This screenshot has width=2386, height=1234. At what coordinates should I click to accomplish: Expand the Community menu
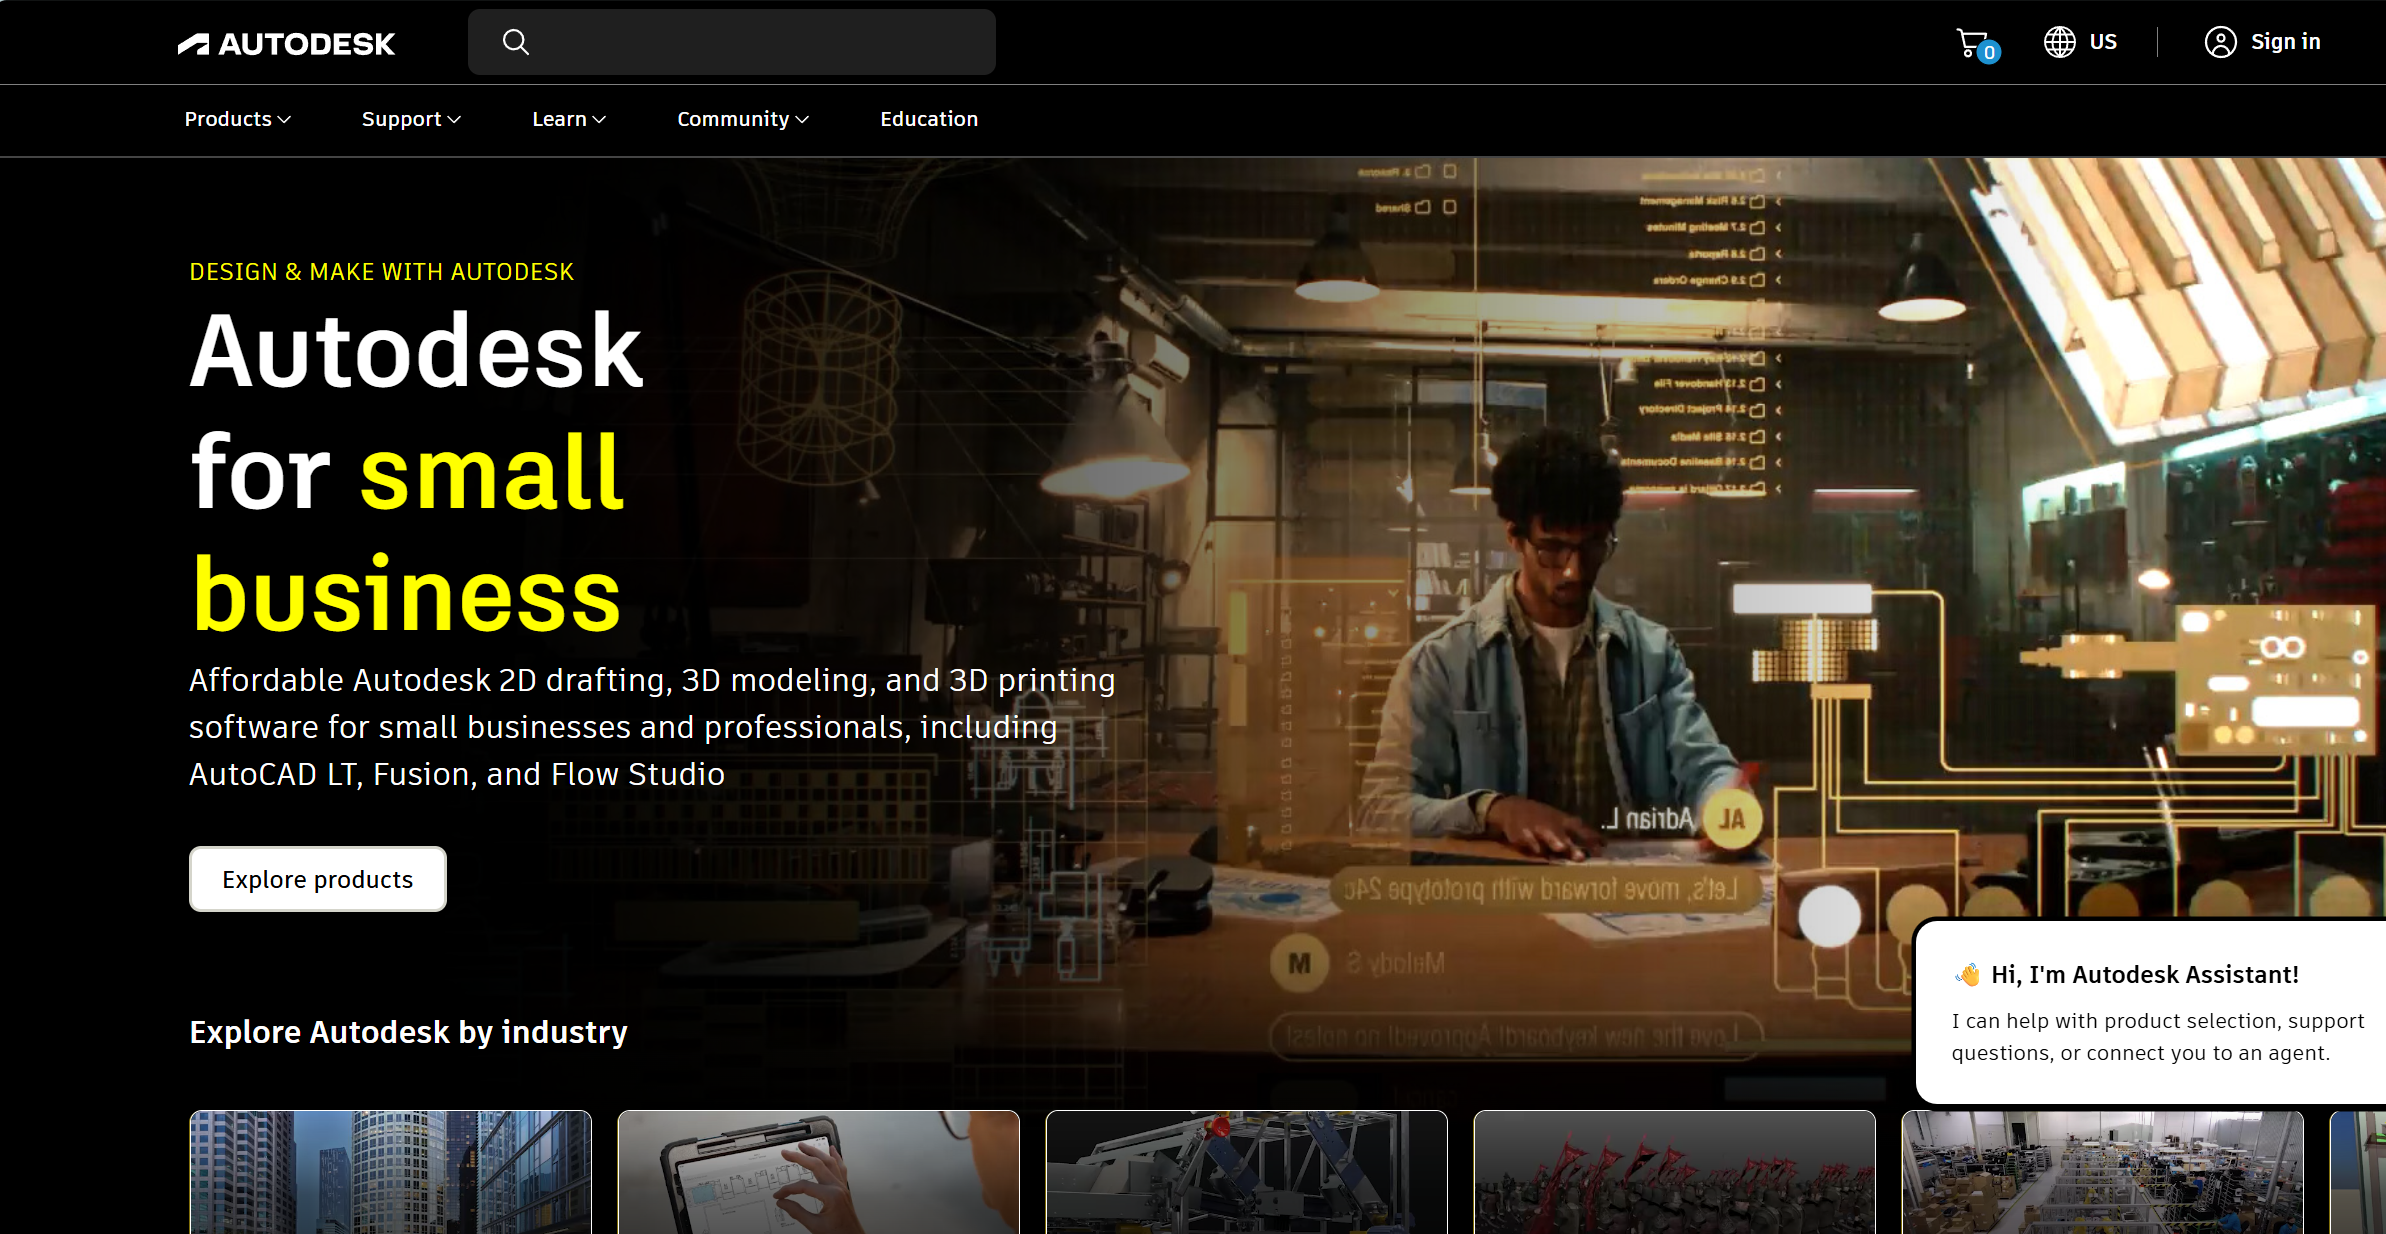coord(743,119)
